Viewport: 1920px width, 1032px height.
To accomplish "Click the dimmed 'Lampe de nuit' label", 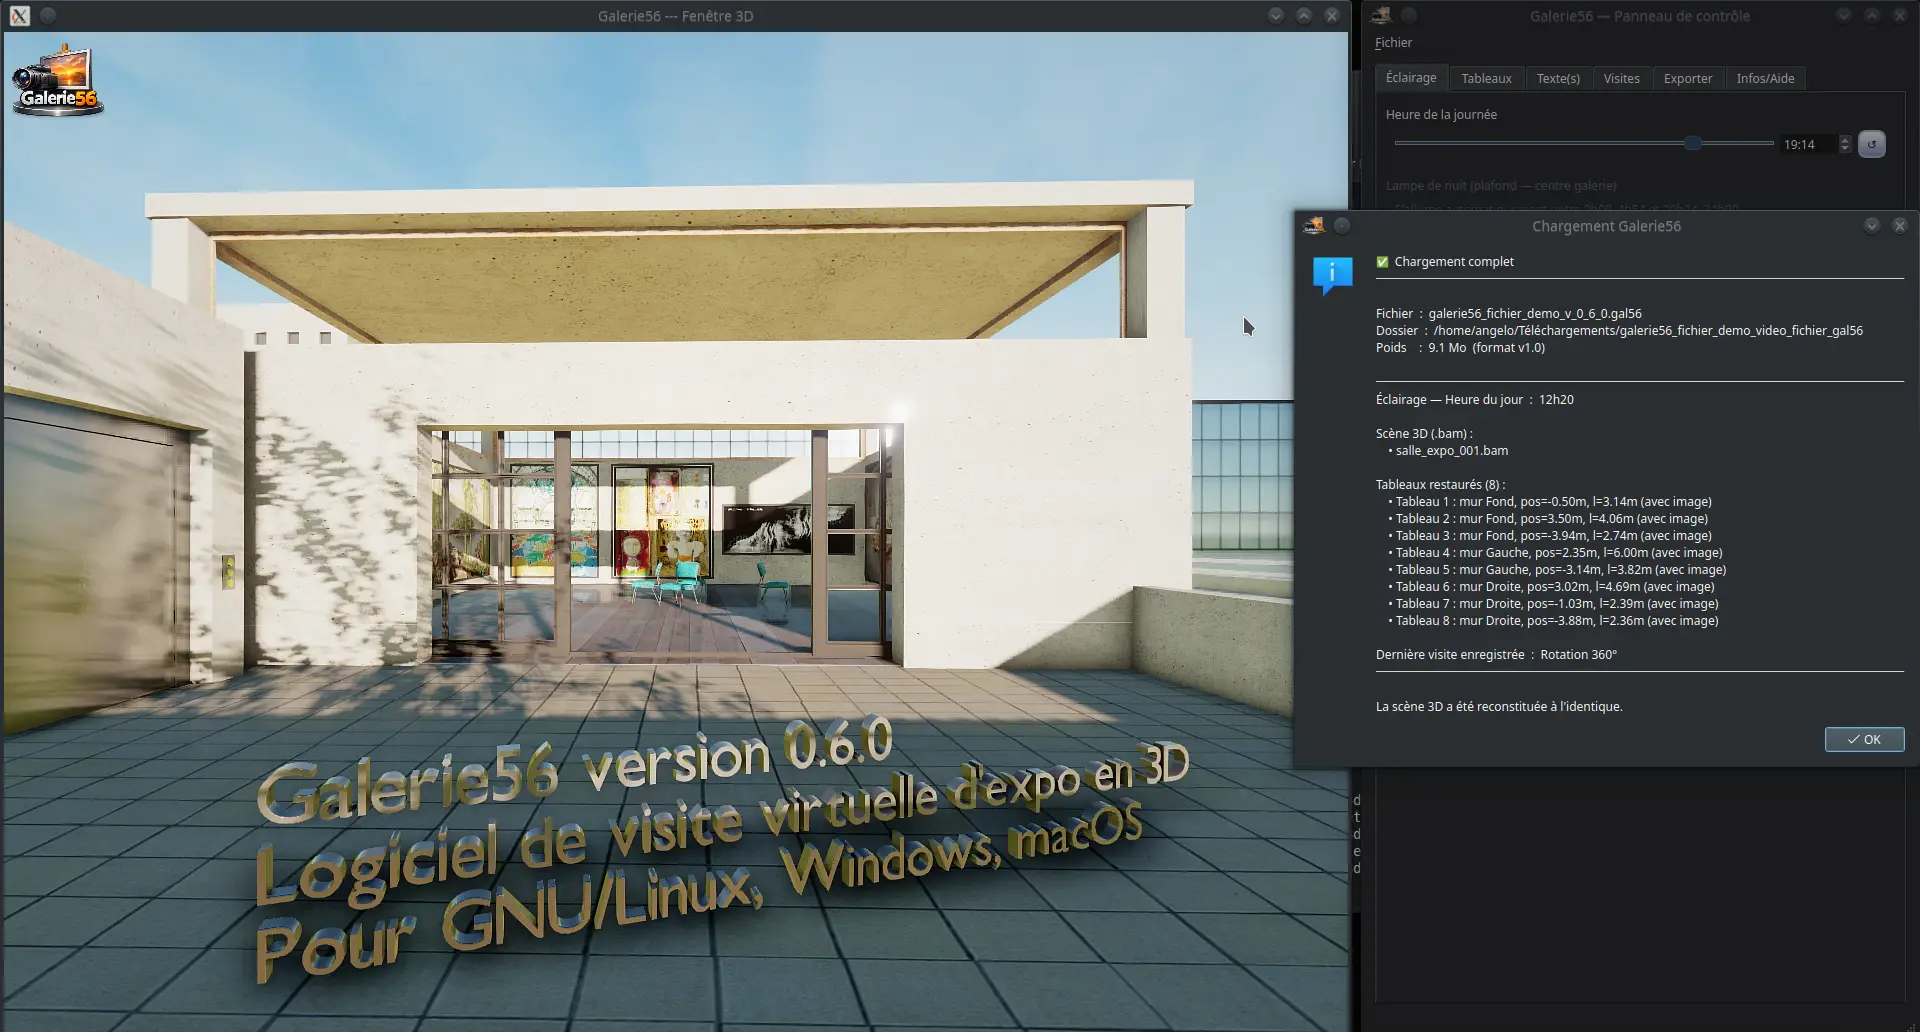I will coord(1501,186).
